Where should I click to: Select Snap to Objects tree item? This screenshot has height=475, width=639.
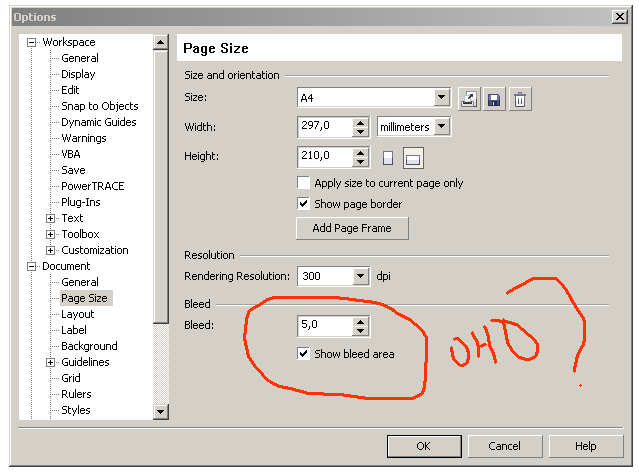99,106
